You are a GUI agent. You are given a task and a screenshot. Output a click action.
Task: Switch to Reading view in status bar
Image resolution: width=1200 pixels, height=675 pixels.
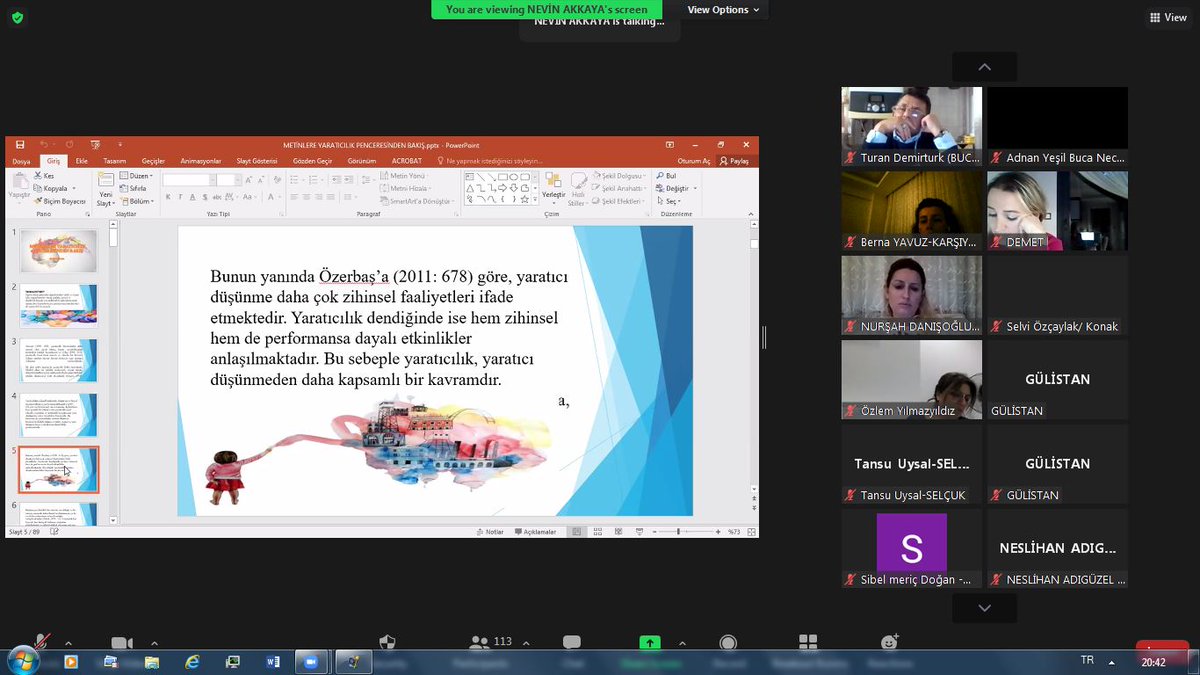[x=619, y=532]
